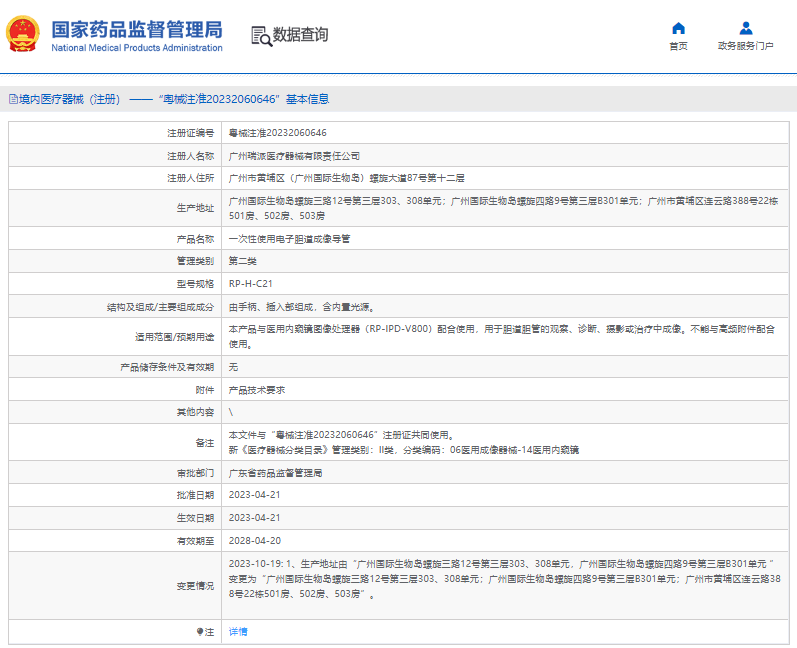
Task: Click 首页 label text
Action: click(x=678, y=46)
